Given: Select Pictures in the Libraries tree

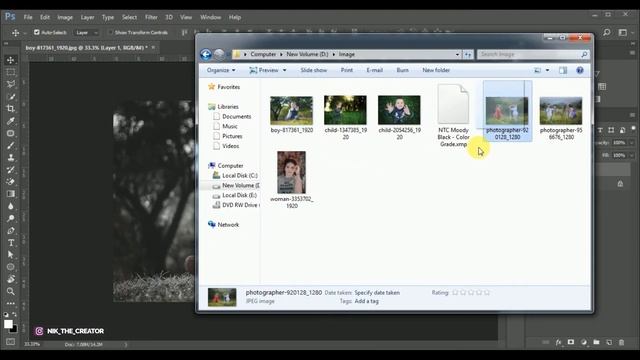Looking at the screenshot, I should click(x=232, y=136).
